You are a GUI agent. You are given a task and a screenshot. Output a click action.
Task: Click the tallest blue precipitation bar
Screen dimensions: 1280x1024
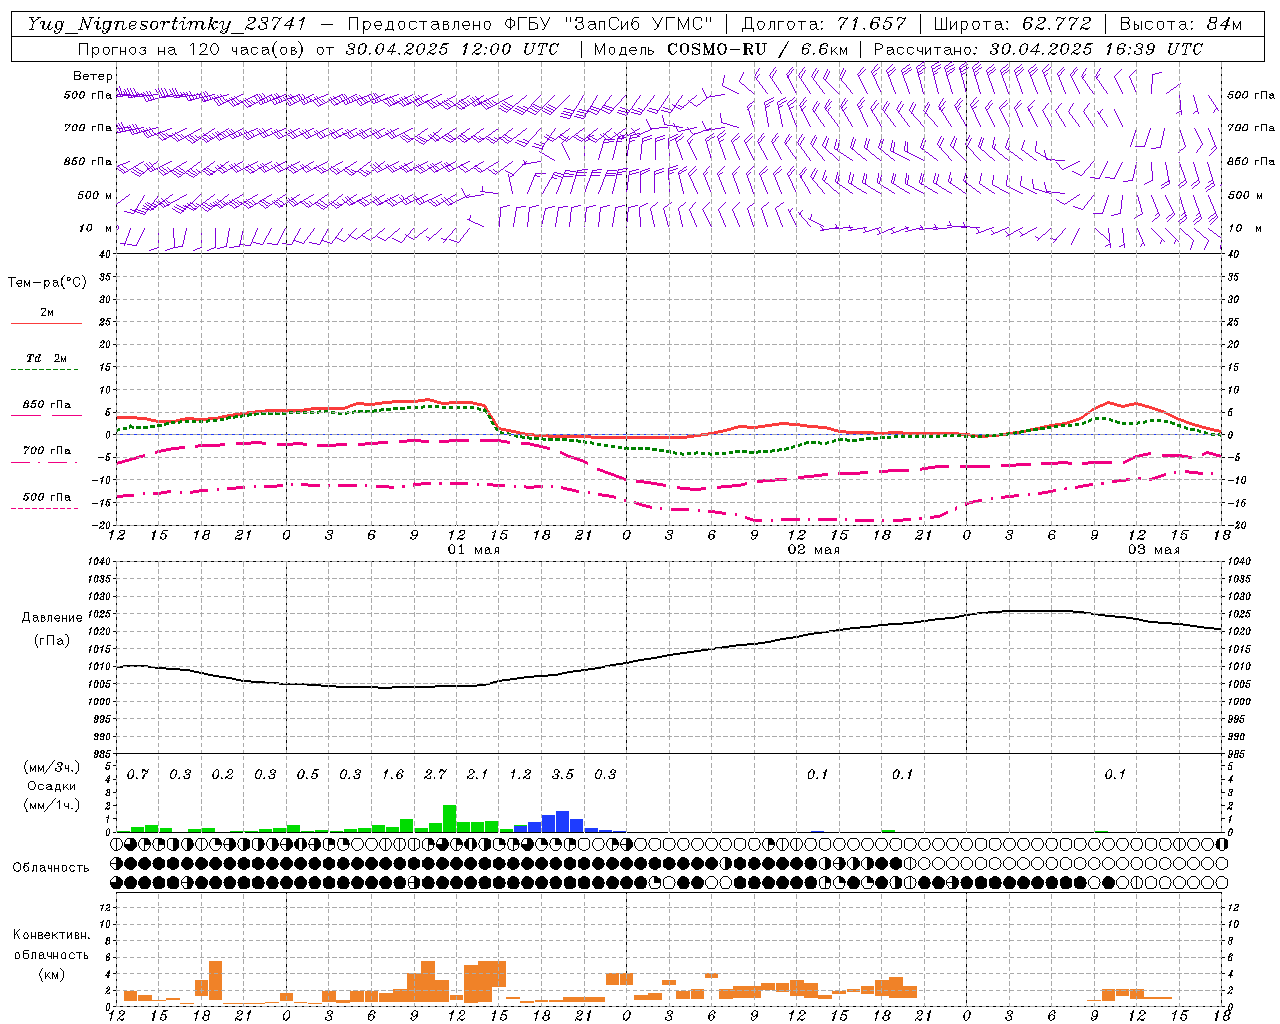pyautogui.click(x=563, y=821)
